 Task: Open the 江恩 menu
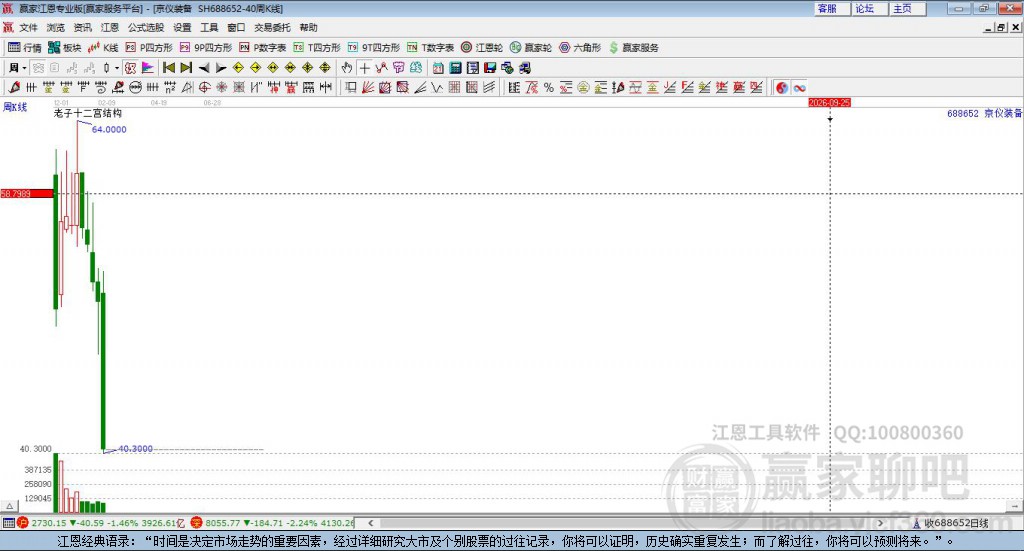(x=110, y=27)
